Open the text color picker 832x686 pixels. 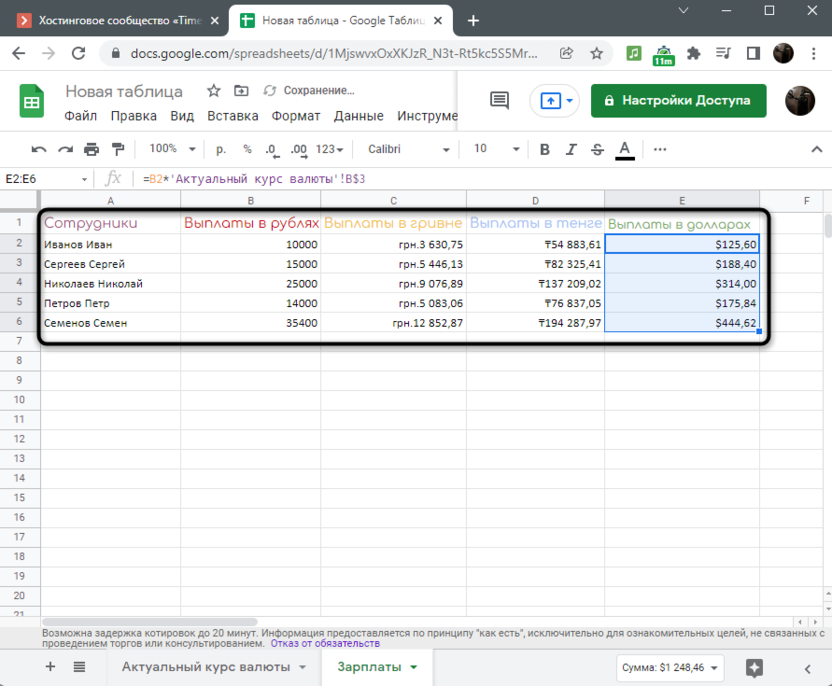[625, 150]
